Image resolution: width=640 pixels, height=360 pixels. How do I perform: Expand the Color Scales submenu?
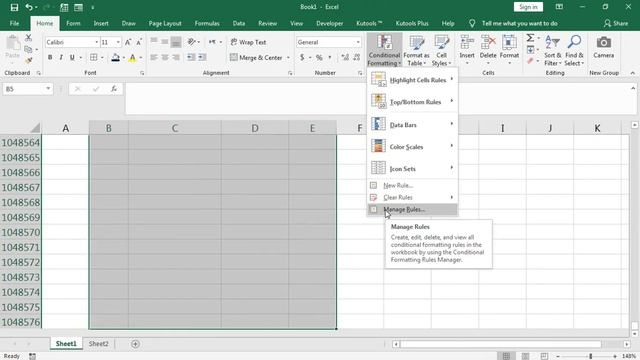pyautogui.click(x=412, y=146)
